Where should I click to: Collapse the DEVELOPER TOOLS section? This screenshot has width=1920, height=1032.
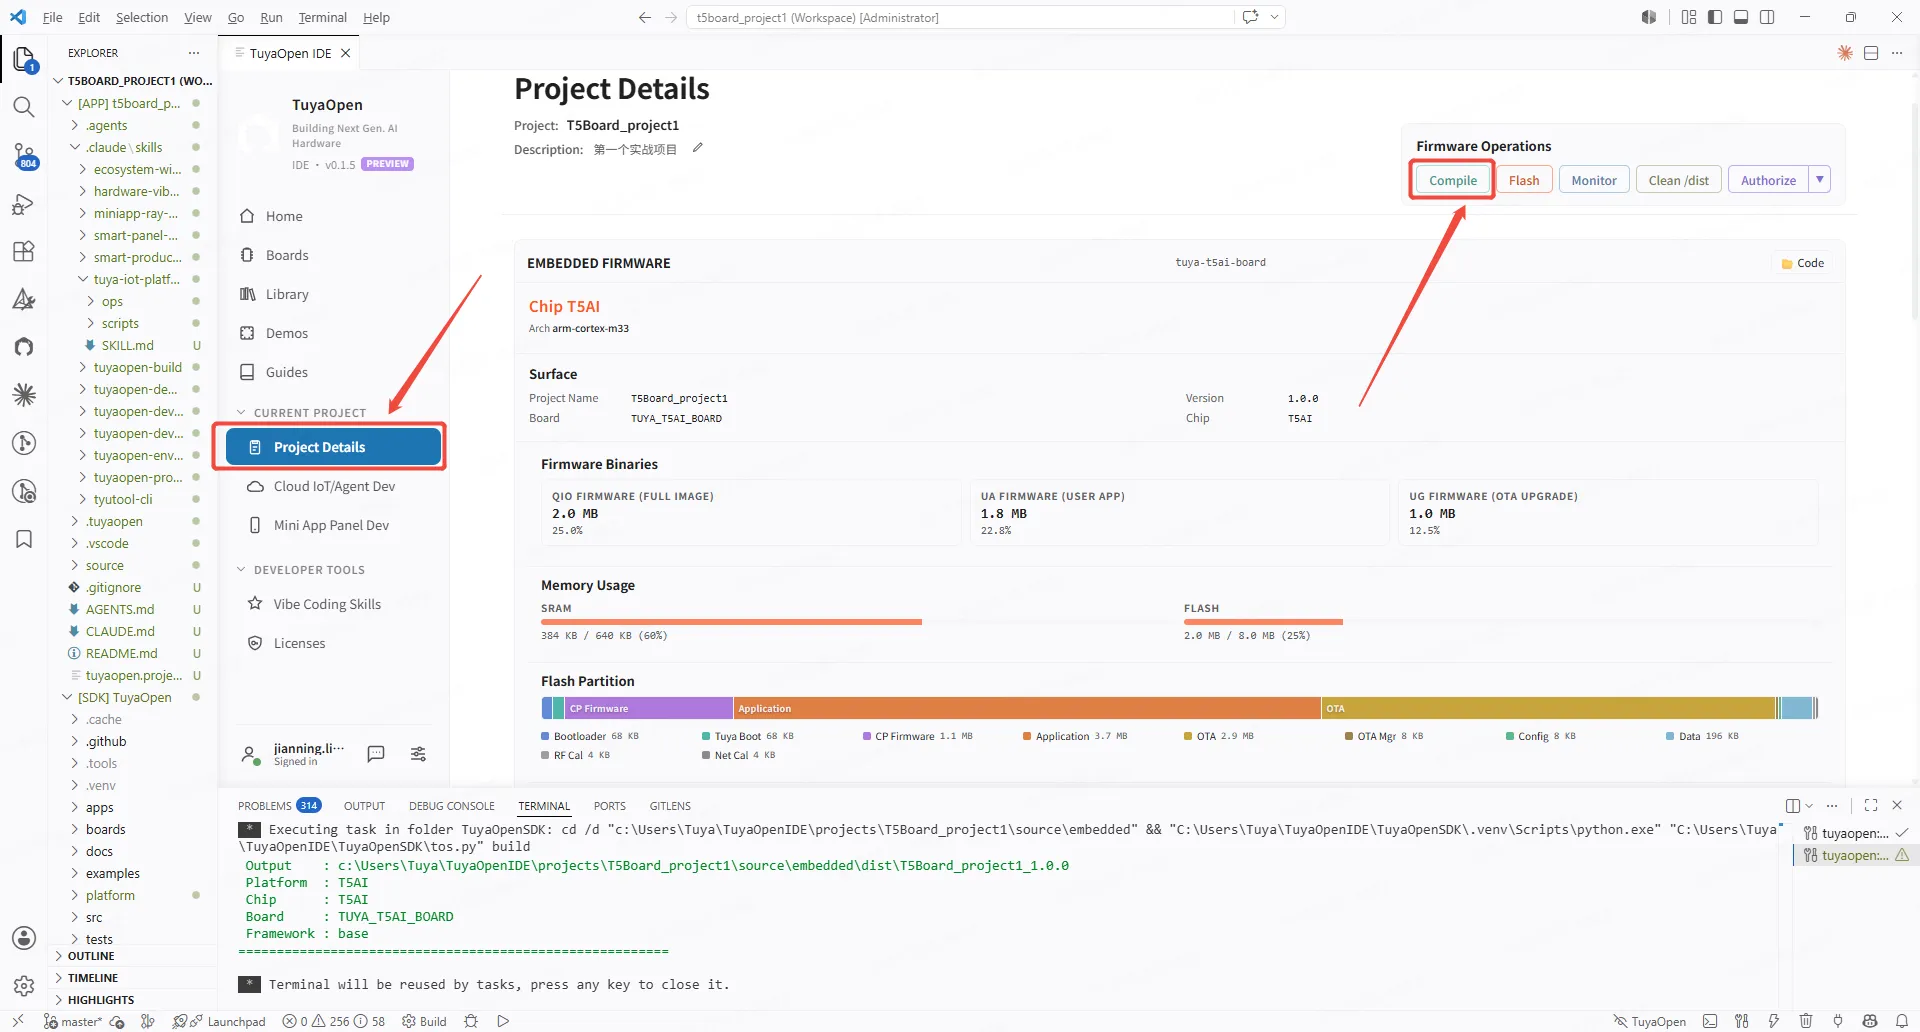(300, 570)
